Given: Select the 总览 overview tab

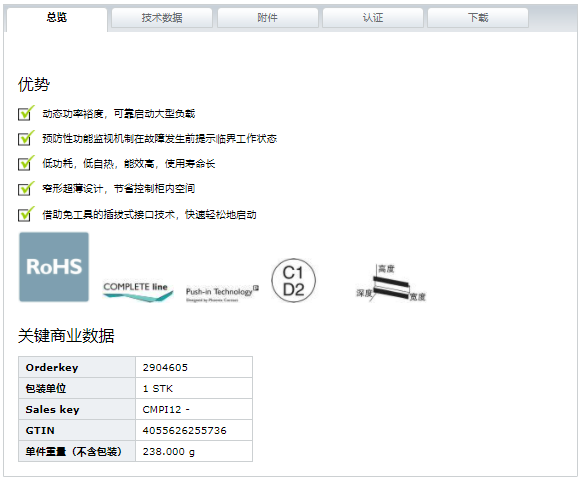Looking at the screenshot, I should coord(57,18).
